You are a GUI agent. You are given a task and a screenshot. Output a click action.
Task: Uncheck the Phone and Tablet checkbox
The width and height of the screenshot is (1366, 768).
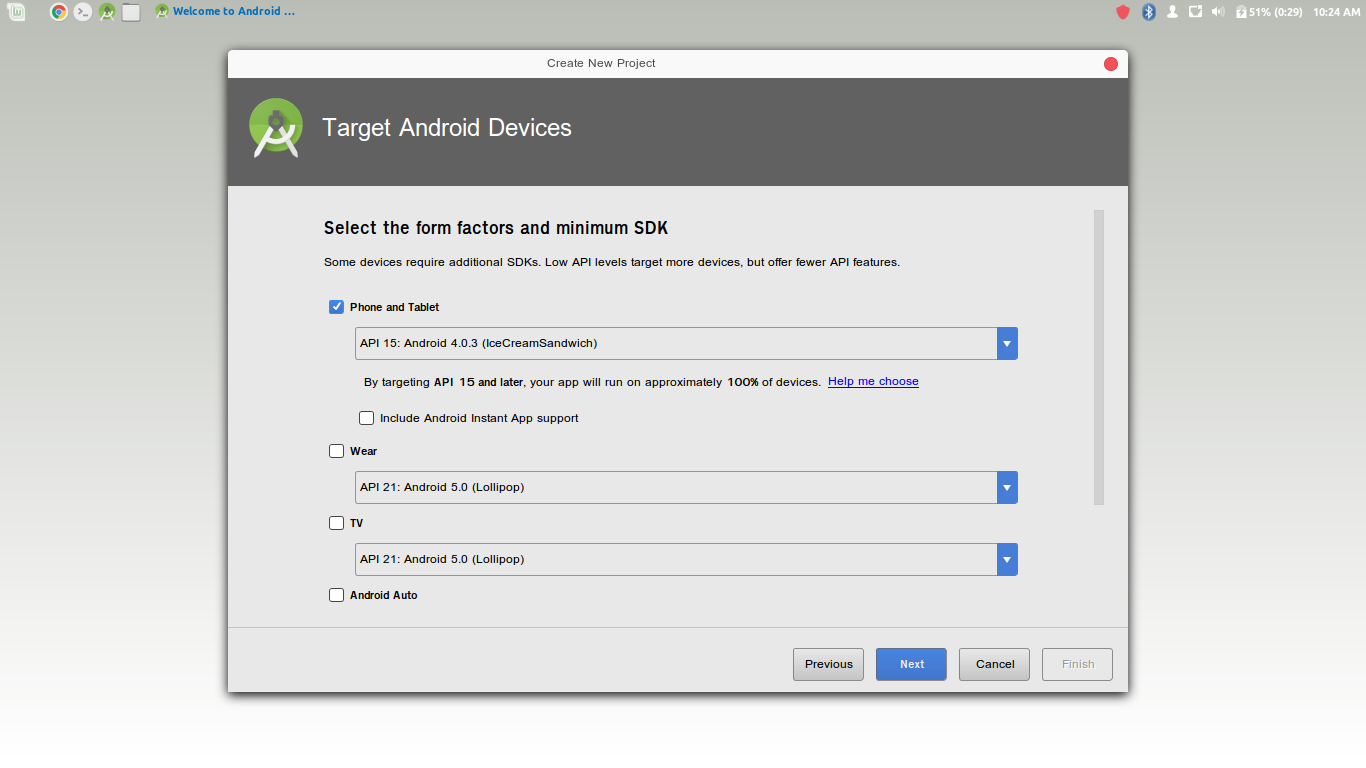tap(337, 307)
